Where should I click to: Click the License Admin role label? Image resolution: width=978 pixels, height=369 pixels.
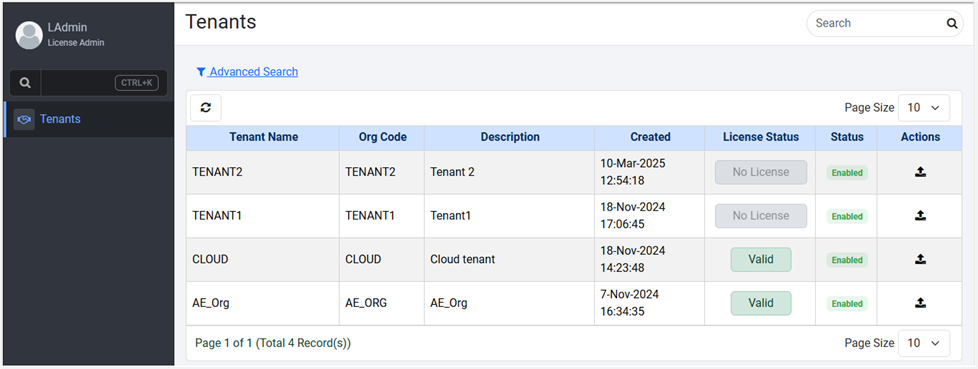coord(76,43)
